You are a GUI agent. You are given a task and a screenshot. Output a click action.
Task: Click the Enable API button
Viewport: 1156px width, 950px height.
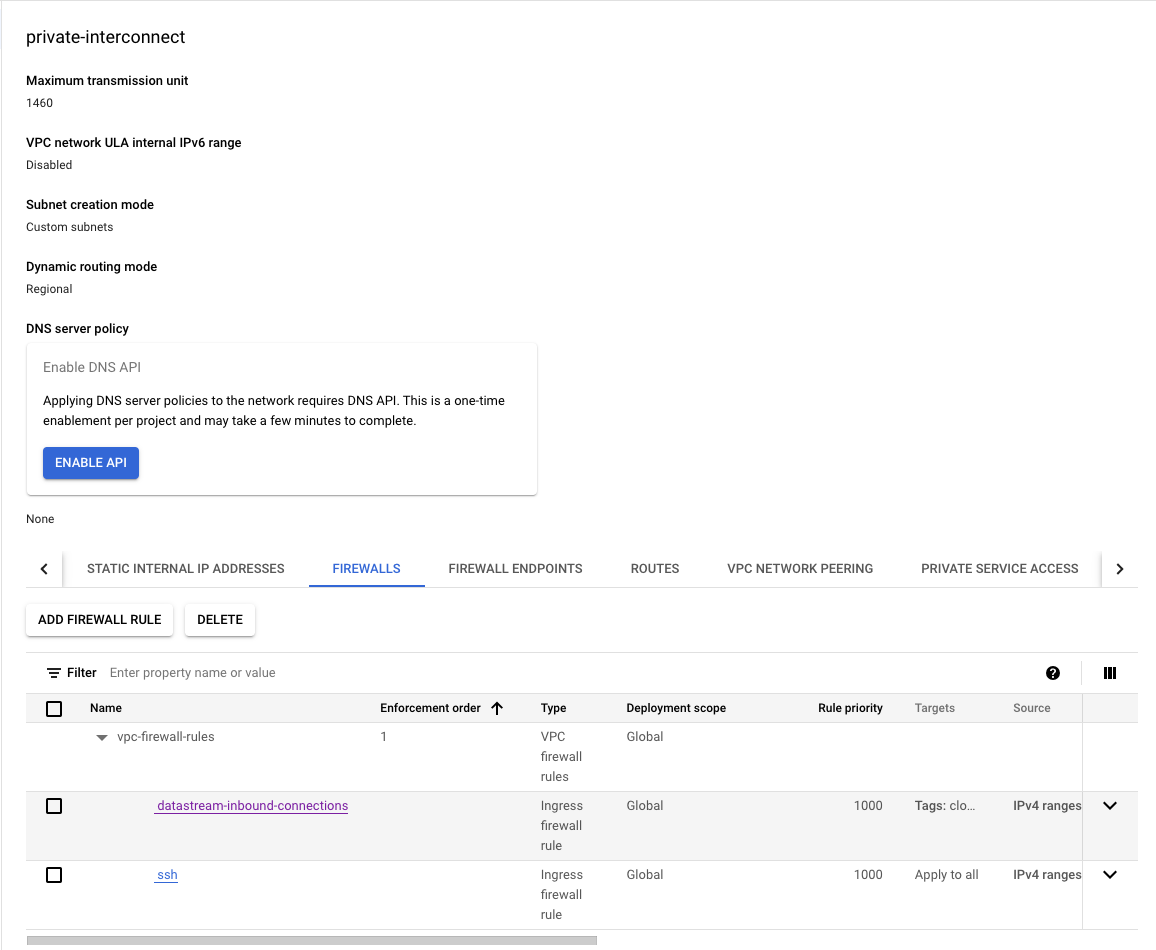click(91, 463)
